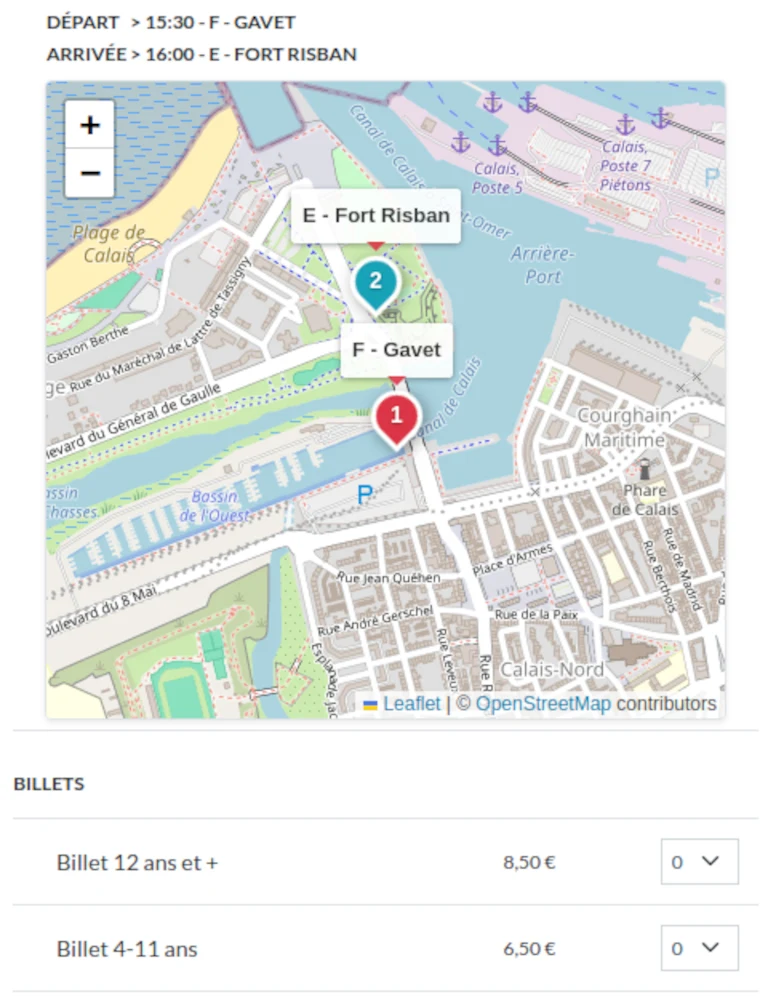This screenshot has height=1000, width=768.
Task: Click the red marker numbered 1
Action: pyautogui.click(x=396, y=416)
